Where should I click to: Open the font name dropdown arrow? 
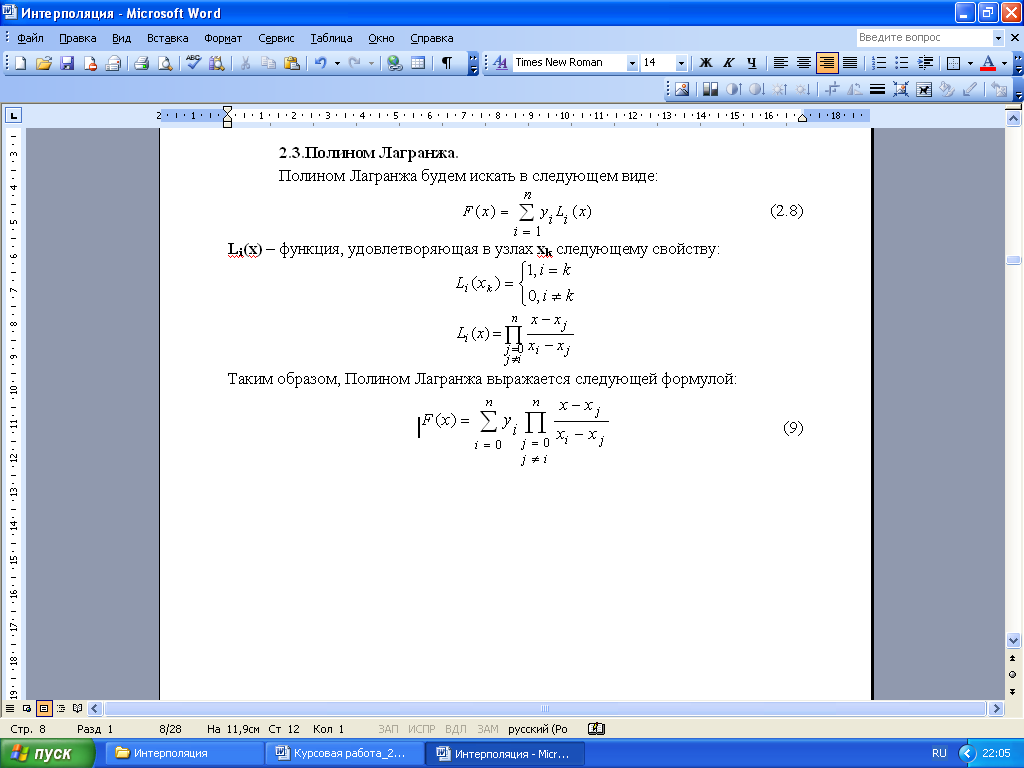click(632, 63)
